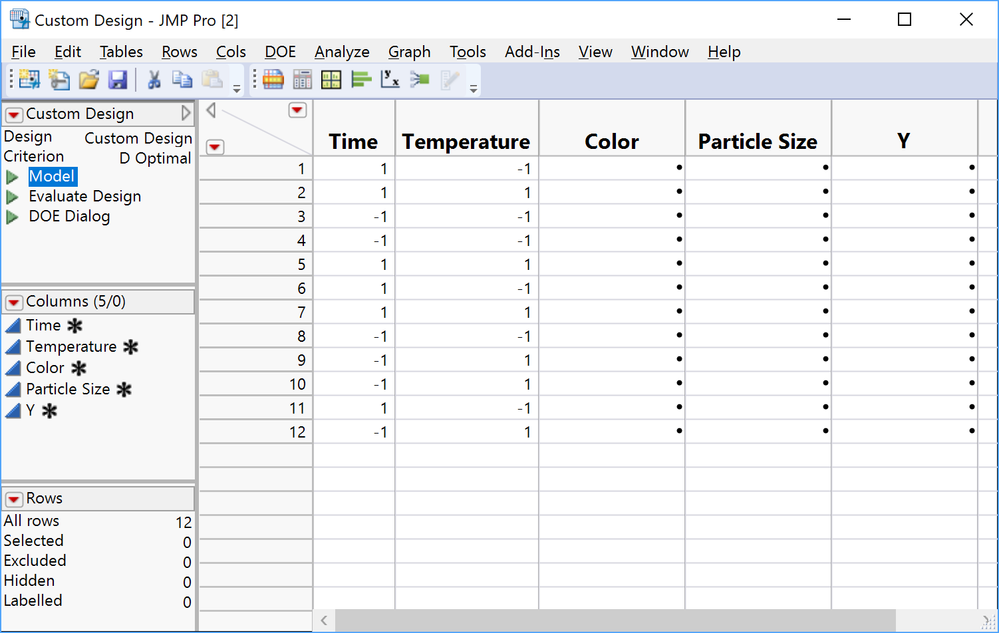Open the Graph menu

[x=410, y=52]
